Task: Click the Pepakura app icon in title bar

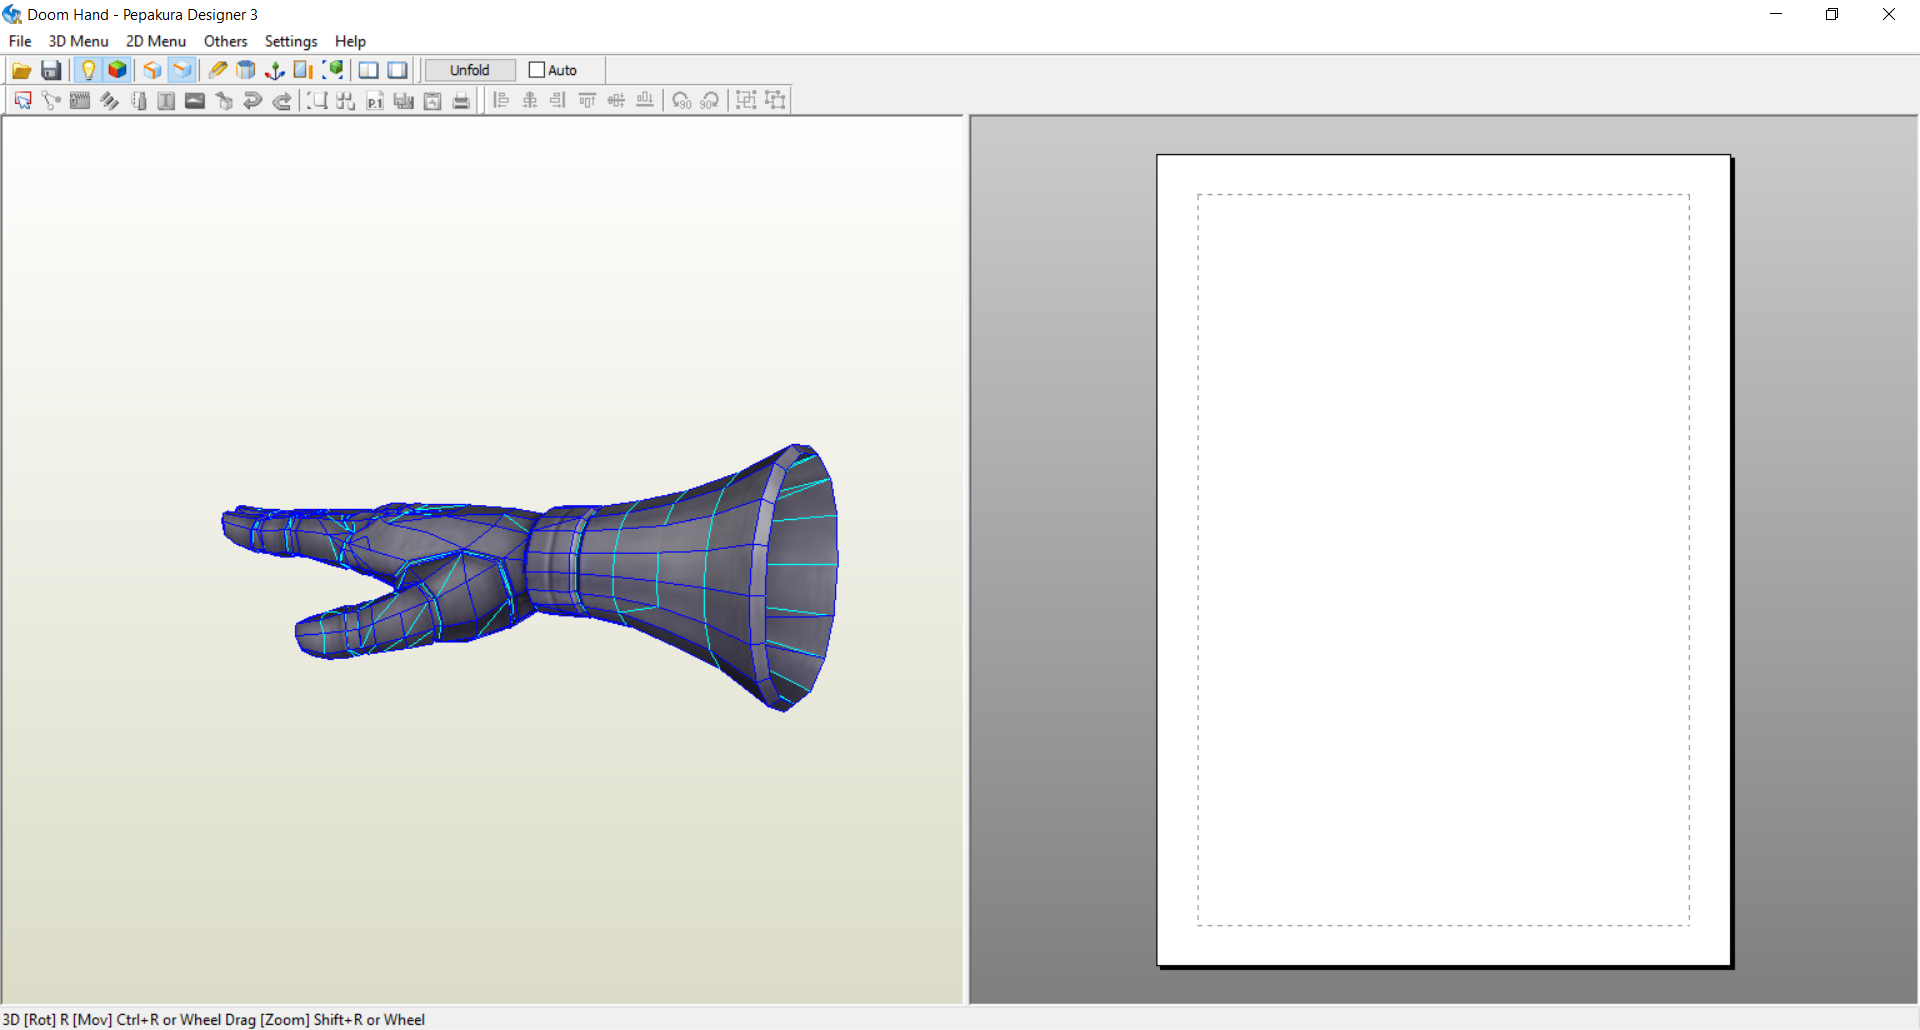Action: [13, 14]
